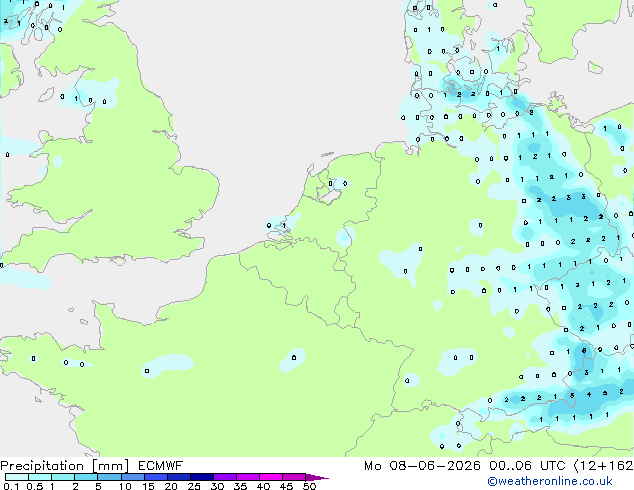Pick the 10–15 mm legend color box

tap(133, 477)
